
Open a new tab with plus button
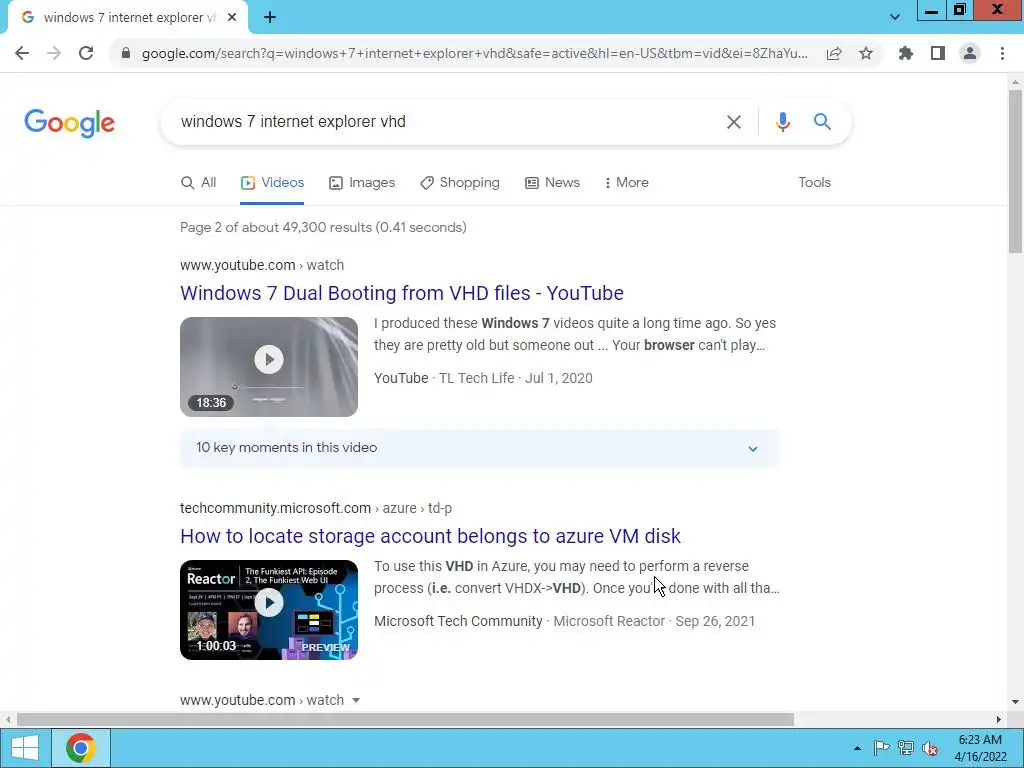tap(270, 18)
